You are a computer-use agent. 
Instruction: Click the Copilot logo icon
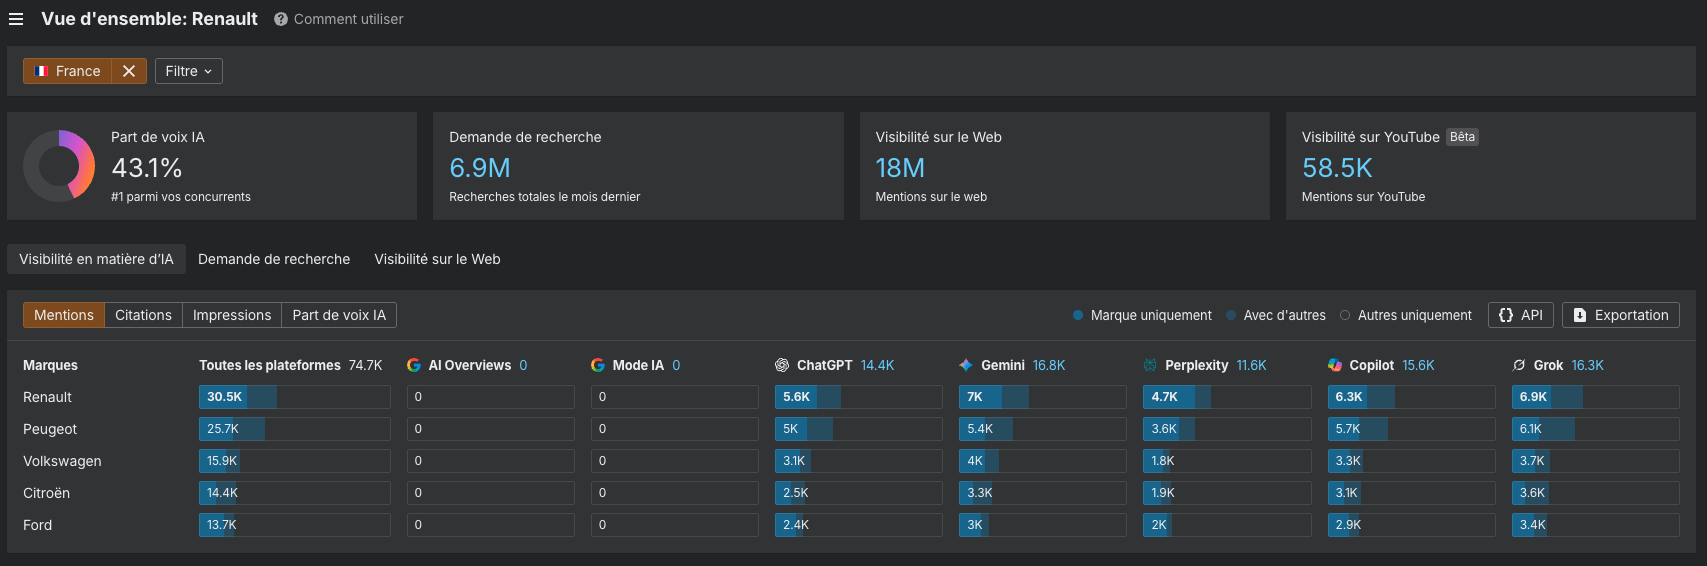point(1335,365)
